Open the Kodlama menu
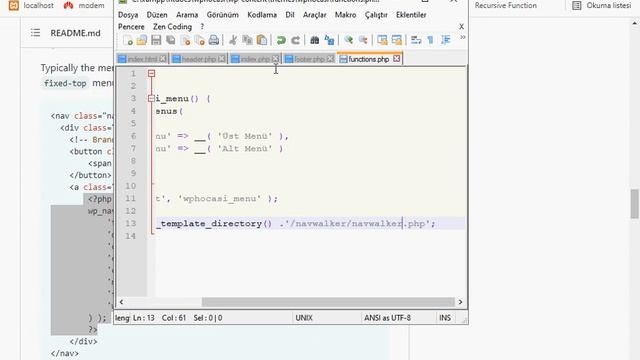 pyautogui.click(x=262, y=15)
